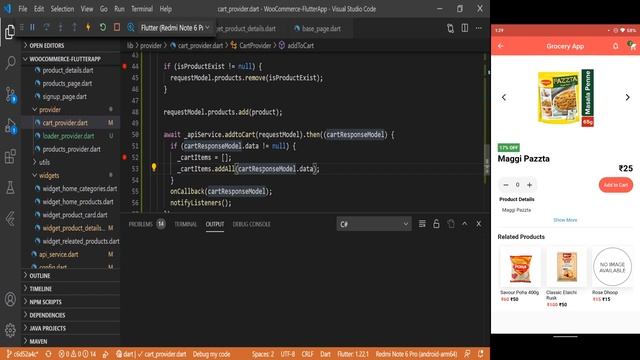
Task: Open the Explorer view in activity bar
Action: tap(10, 32)
